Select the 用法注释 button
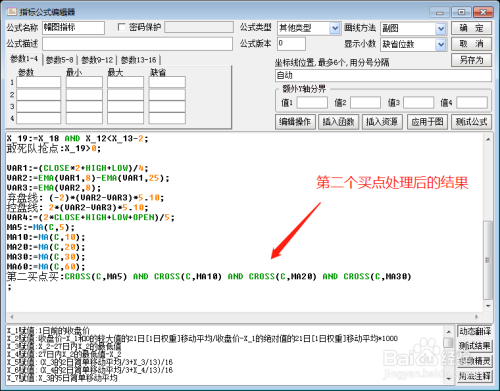The image size is (500, 391). (475, 376)
